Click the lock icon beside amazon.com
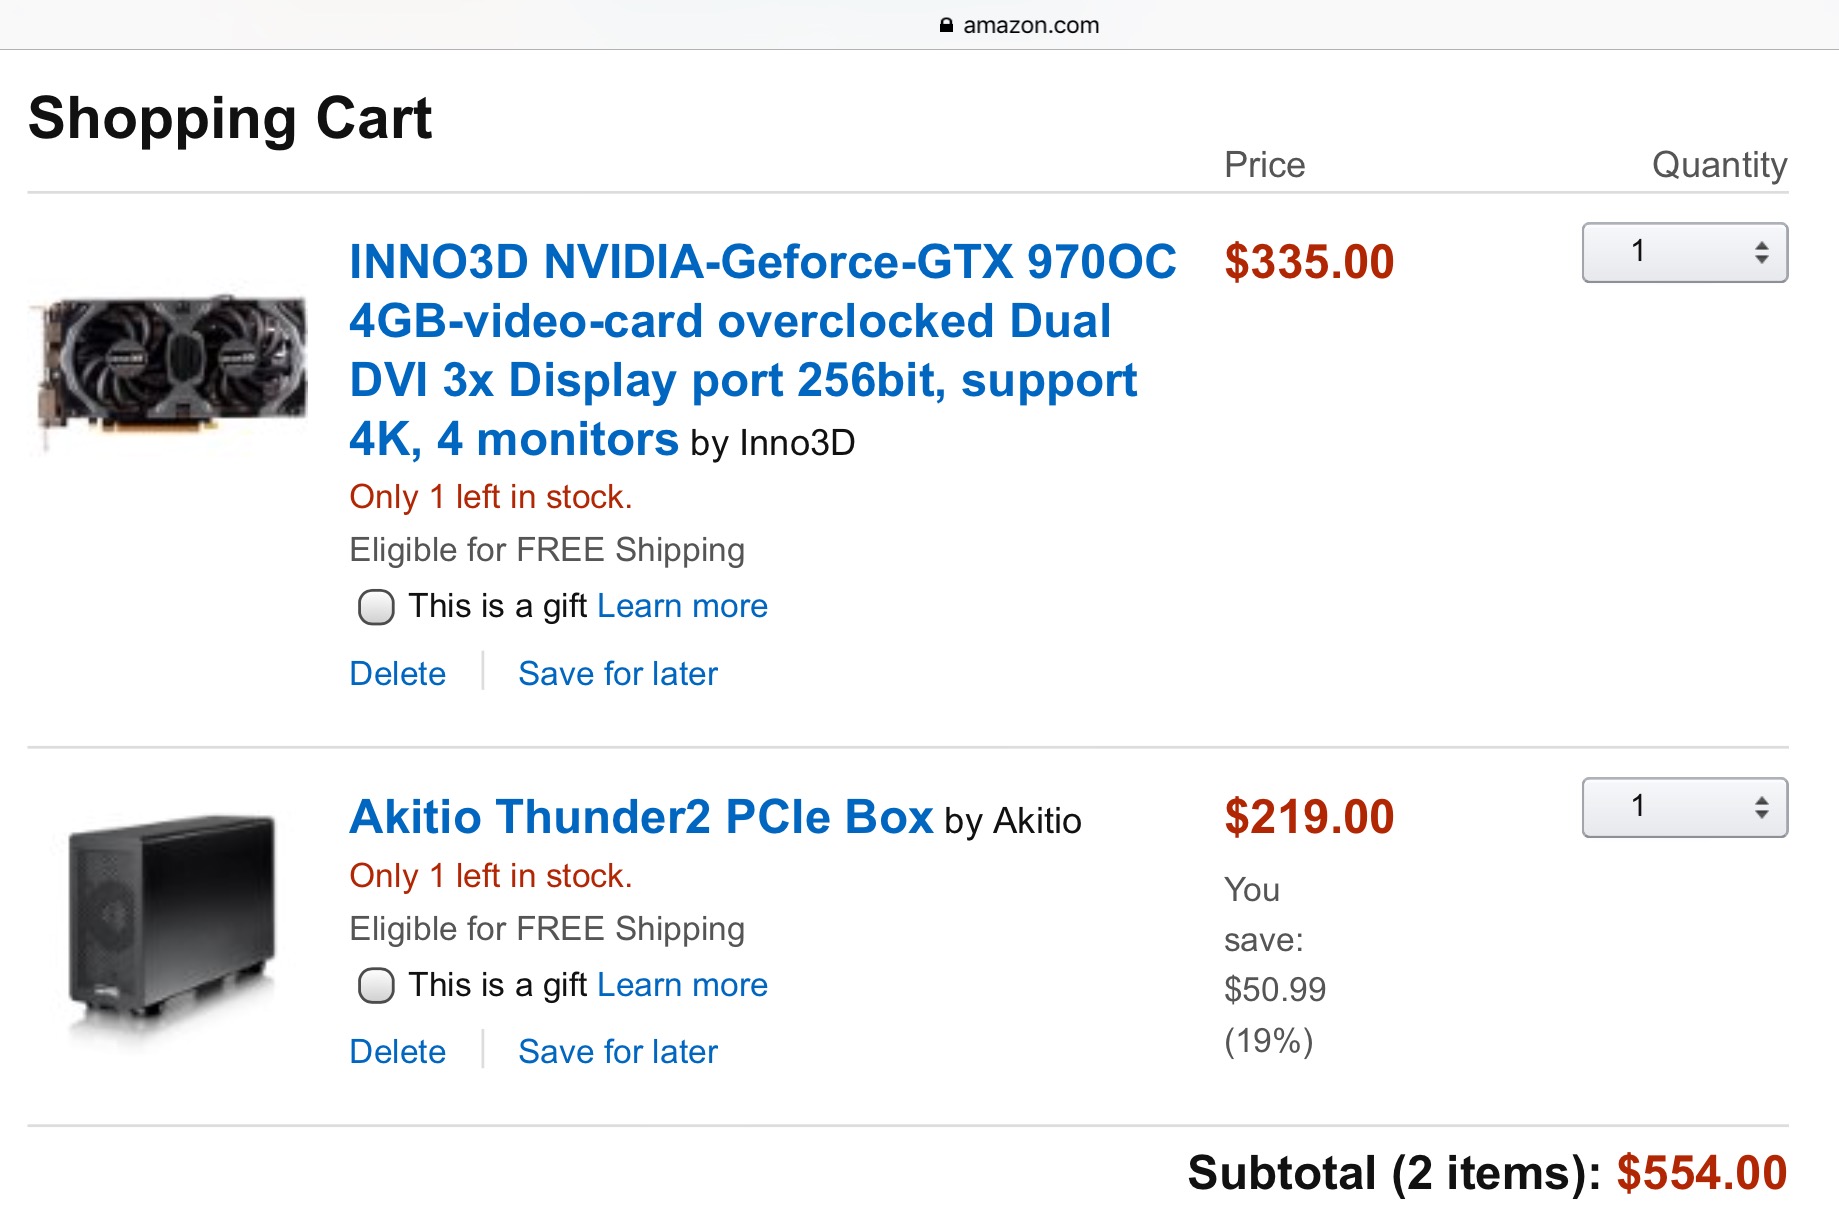This screenshot has height=1210, width=1839. 946,26
